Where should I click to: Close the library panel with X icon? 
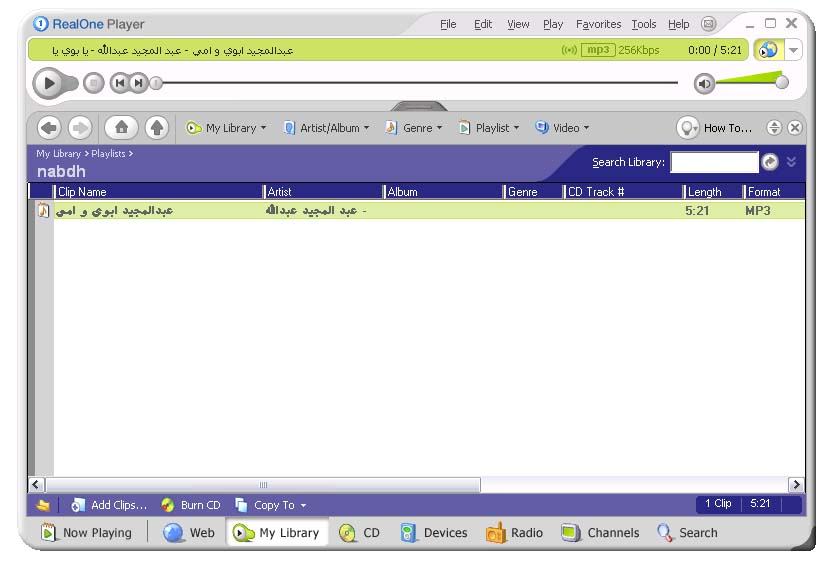point(795,128)
